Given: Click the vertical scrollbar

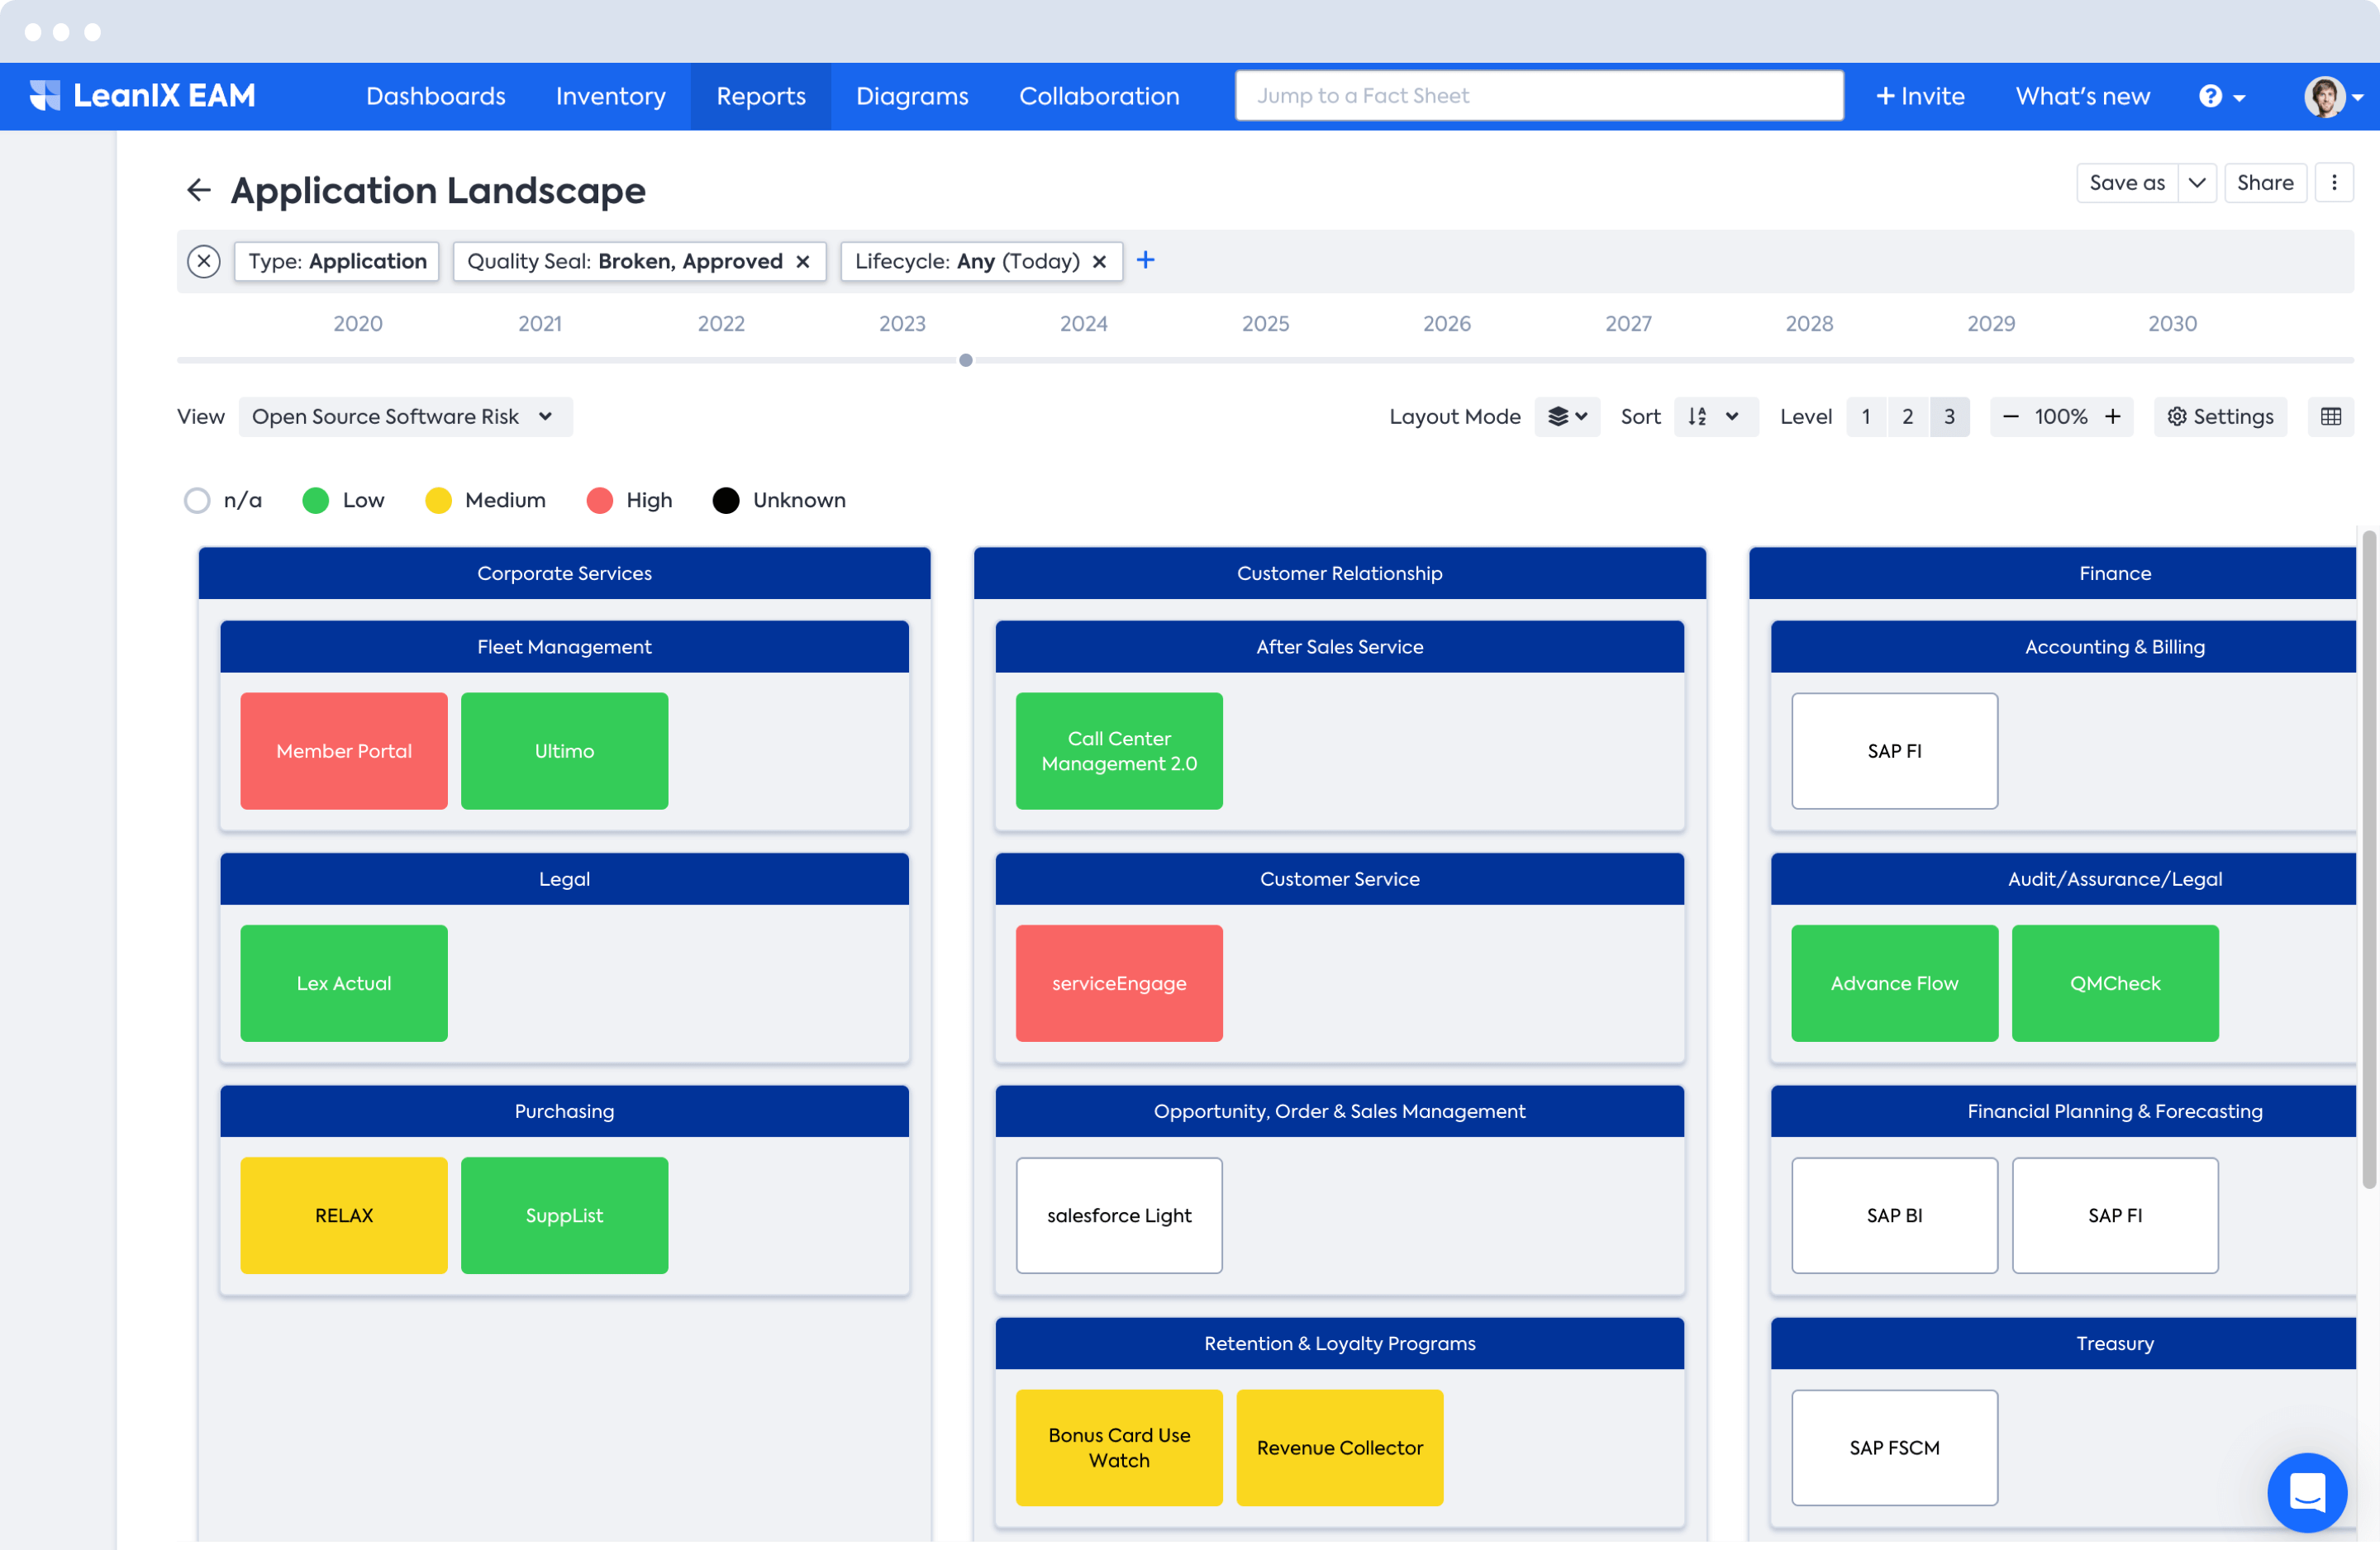Looking at the screenshot, I should pos(2369,860).
